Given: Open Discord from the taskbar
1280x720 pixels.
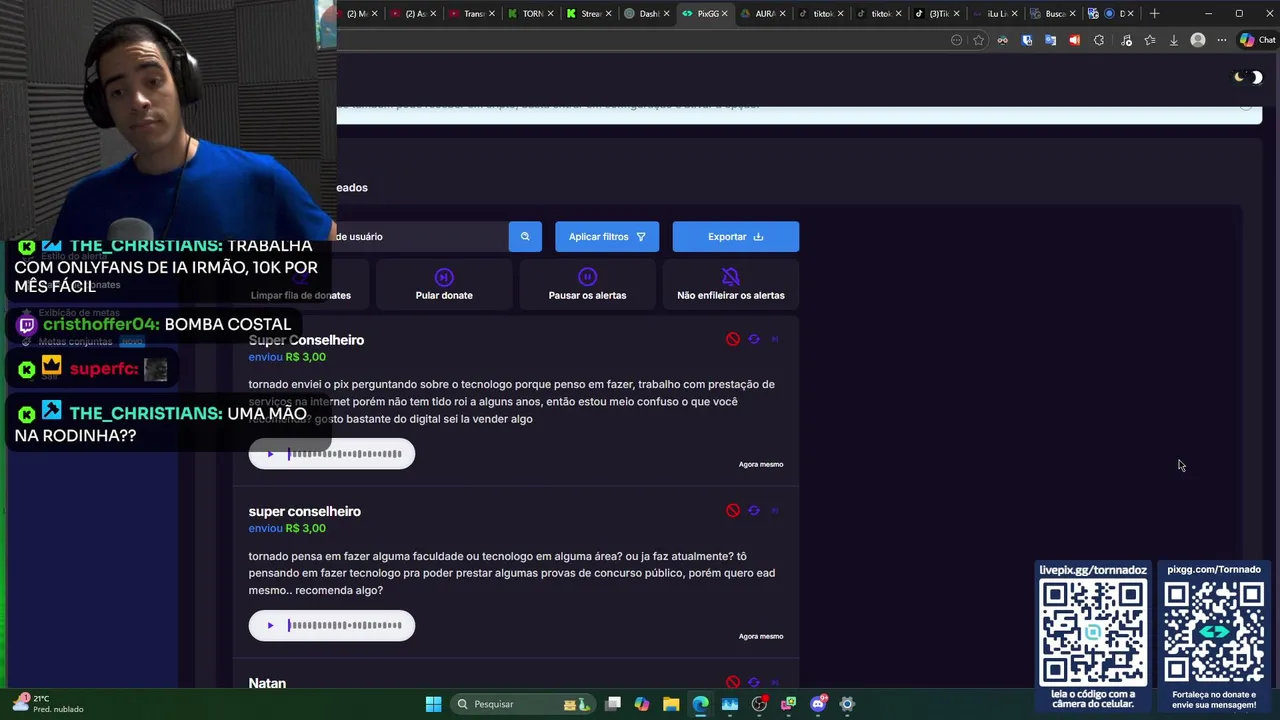Looking at the screenshot, I should [x=818, y=704].
